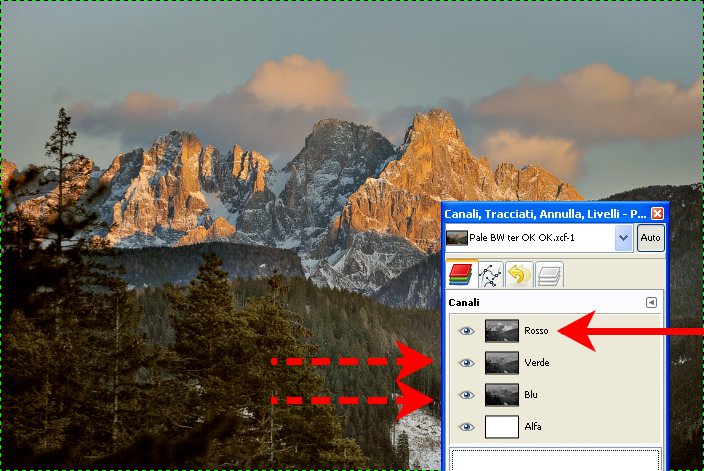This screenshot has width=704, height=471.
Task: Click the Canali panel heading
Action: 464,303
